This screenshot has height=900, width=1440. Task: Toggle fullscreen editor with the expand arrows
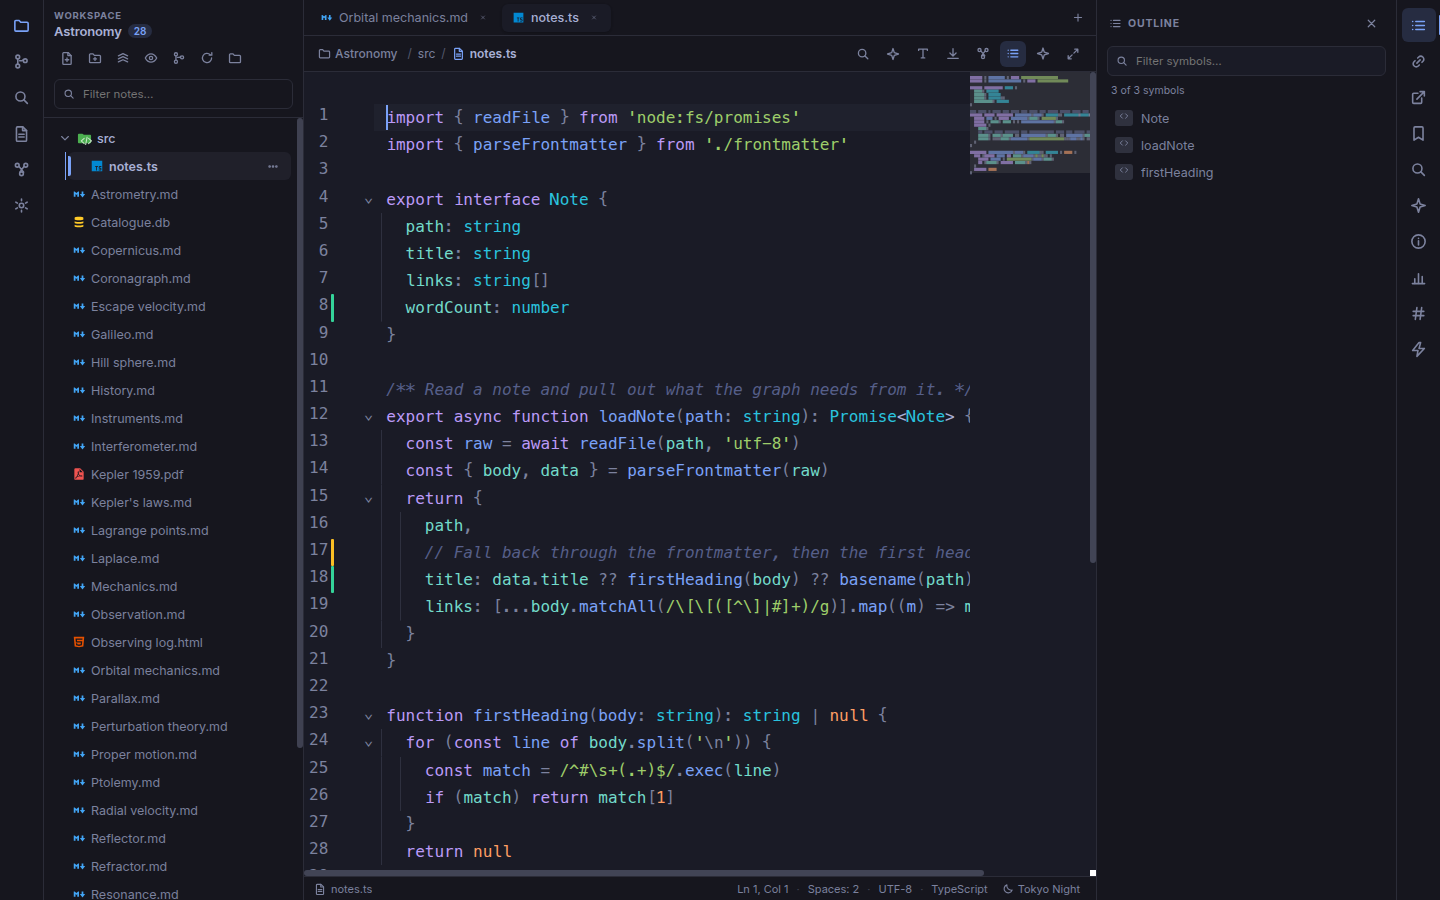coord(1073,54)
